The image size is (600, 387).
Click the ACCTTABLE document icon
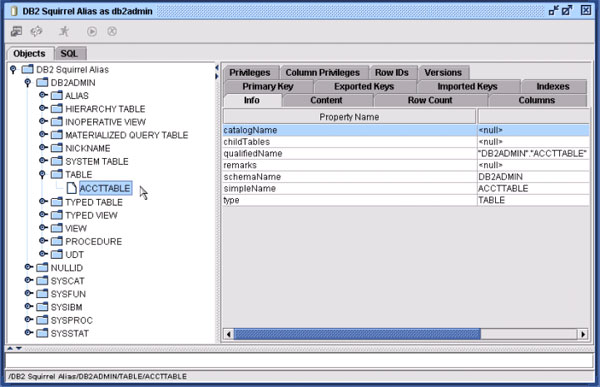click(72, 188)
